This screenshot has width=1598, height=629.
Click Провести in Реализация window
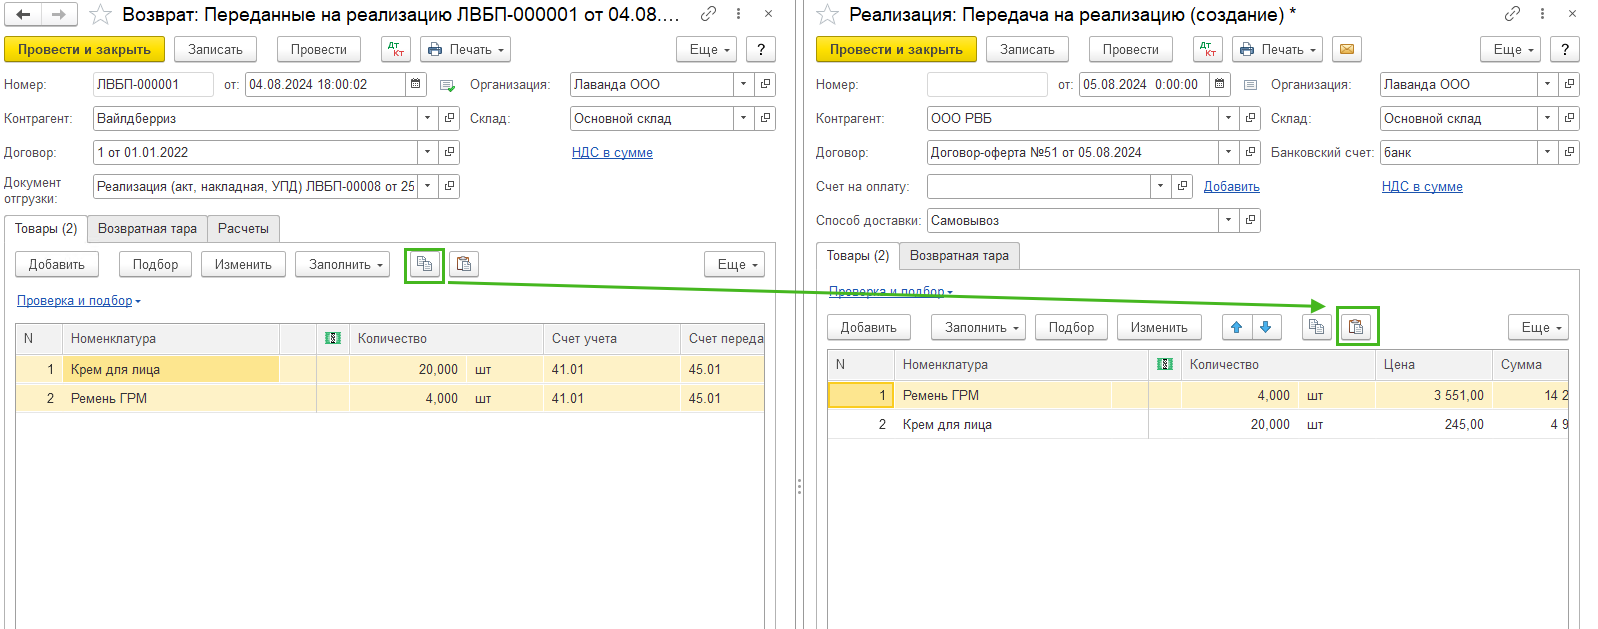pos(1131,49)
